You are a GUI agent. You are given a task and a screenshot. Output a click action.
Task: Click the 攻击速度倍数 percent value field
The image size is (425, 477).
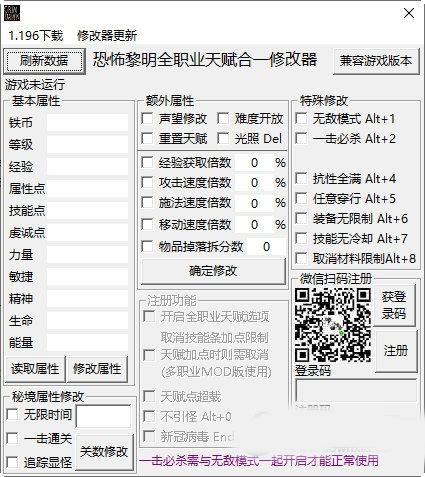254,183
